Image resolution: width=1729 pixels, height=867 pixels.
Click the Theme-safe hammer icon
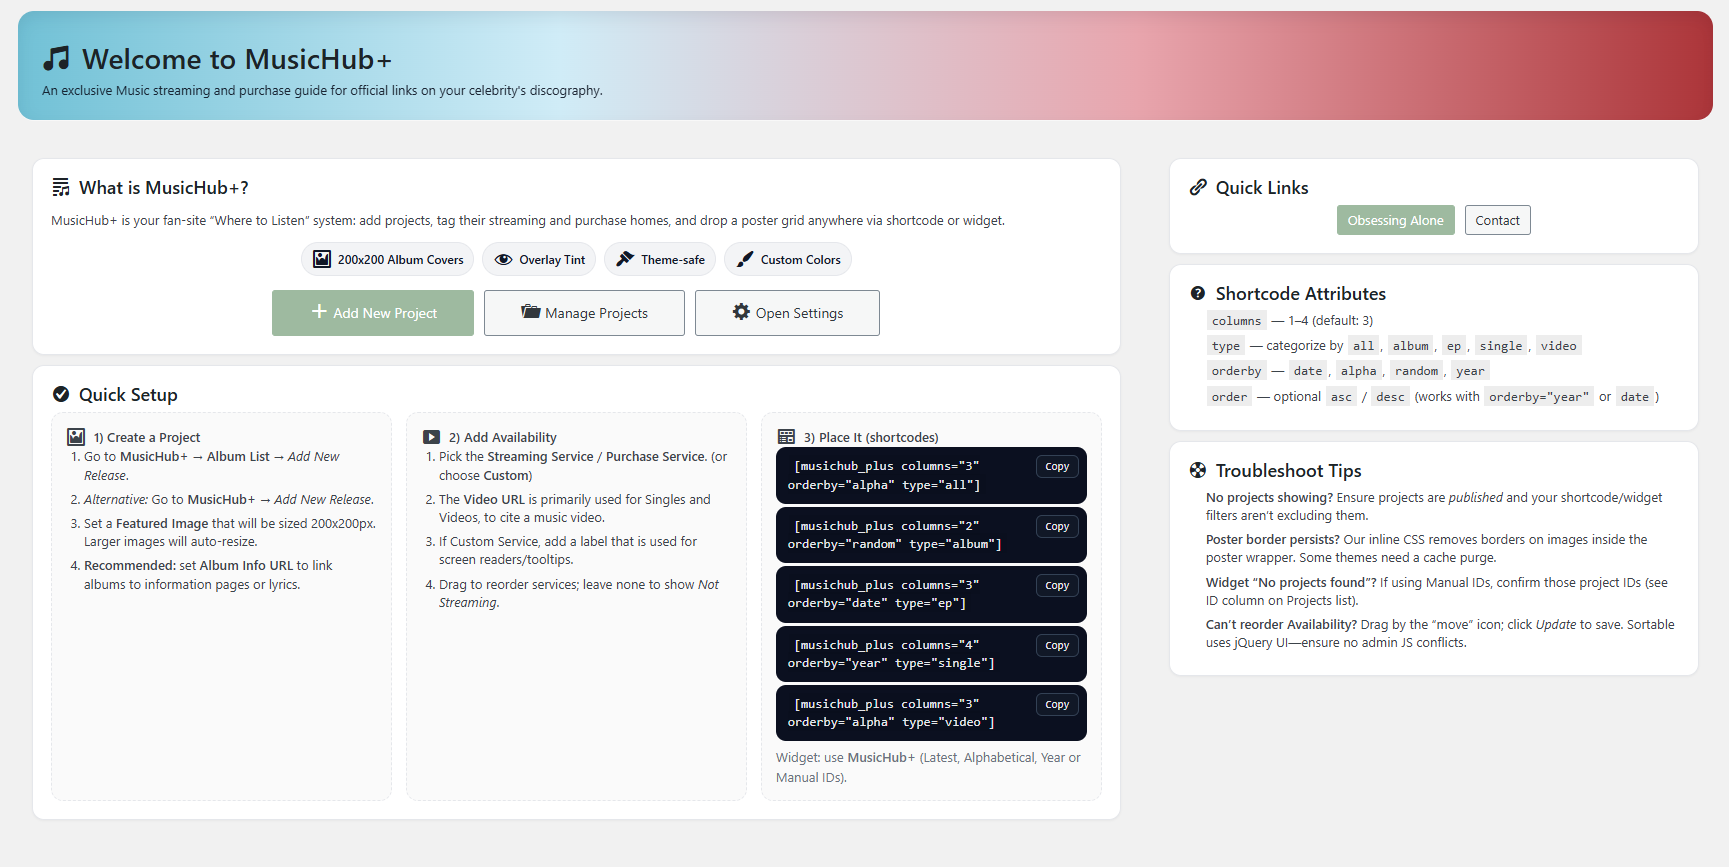(625, 259)
